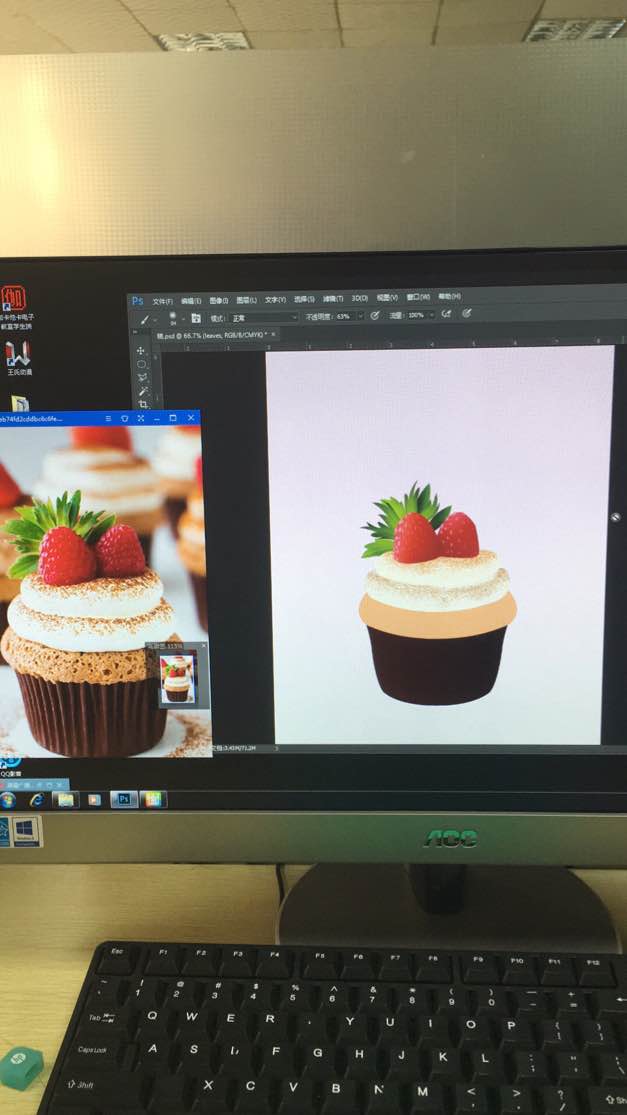Select the Move tool in Photoshop toolbar
This screenshot has width=627, height=1115.
141,351
